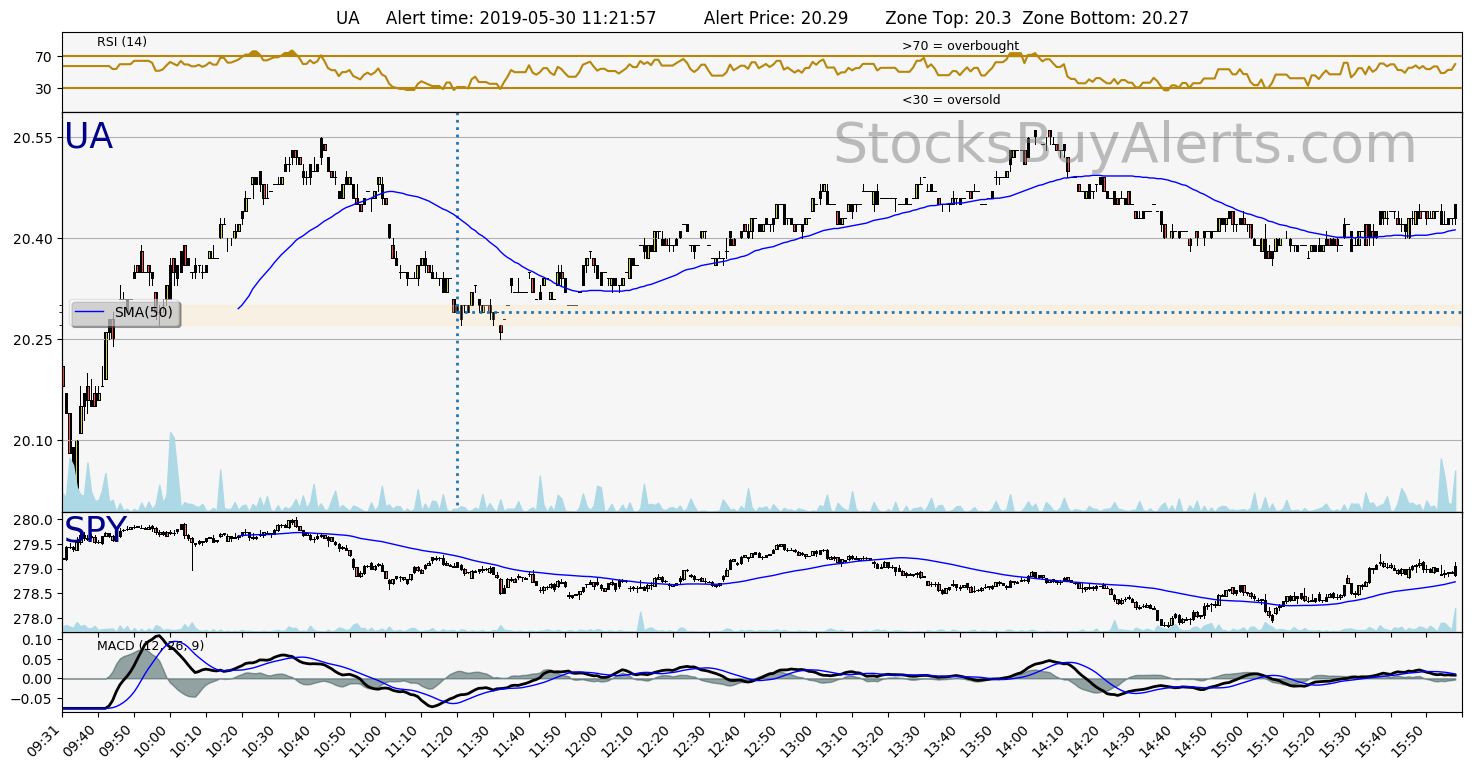Image resolution: width=1475 pixels, height=770 pixels.
Task: Click the 20.10 price axis label
Action: tap(32, 441)
